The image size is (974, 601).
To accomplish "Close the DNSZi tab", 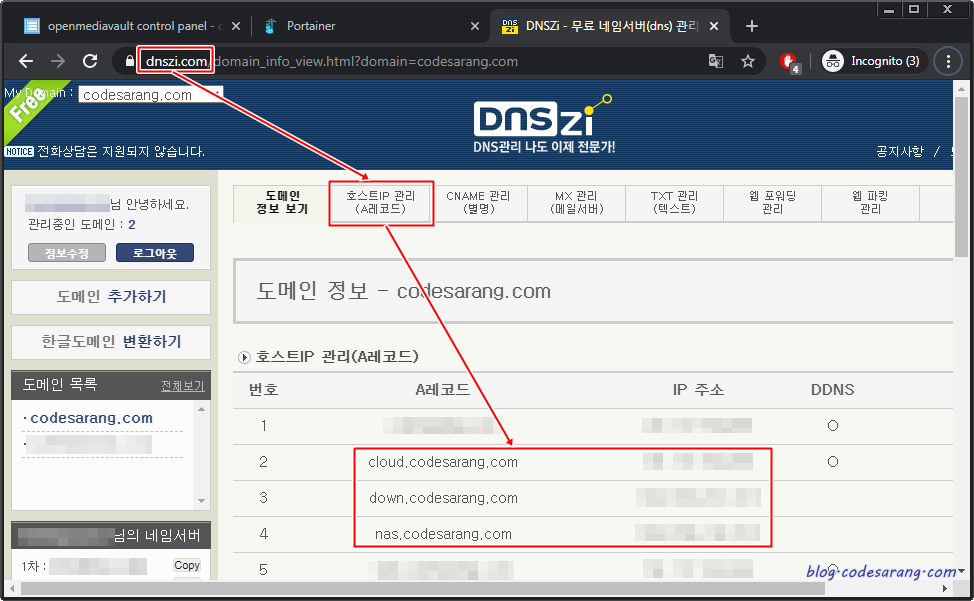I will (714, 26).
